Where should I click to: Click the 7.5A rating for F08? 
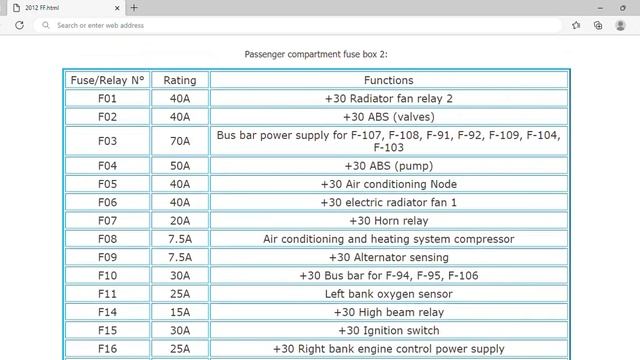tap(180, 239)
